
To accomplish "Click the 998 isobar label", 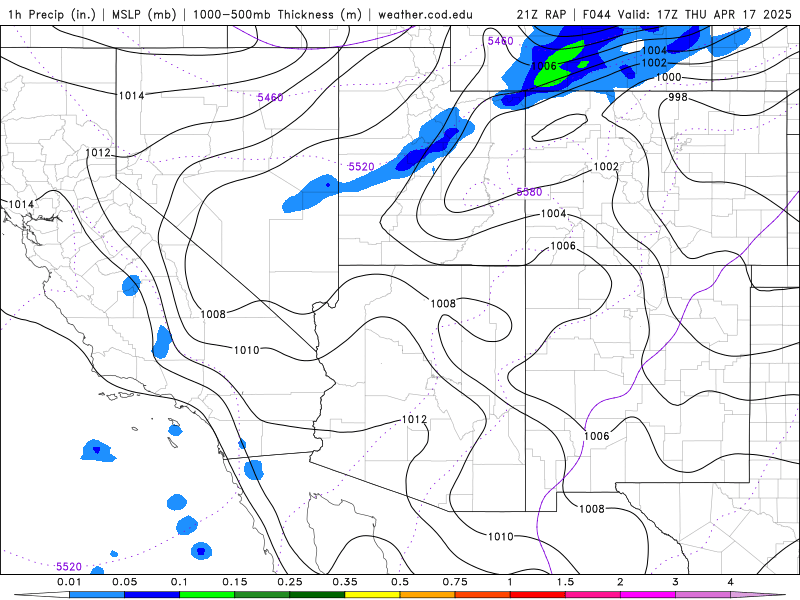I will pos(678,97).
